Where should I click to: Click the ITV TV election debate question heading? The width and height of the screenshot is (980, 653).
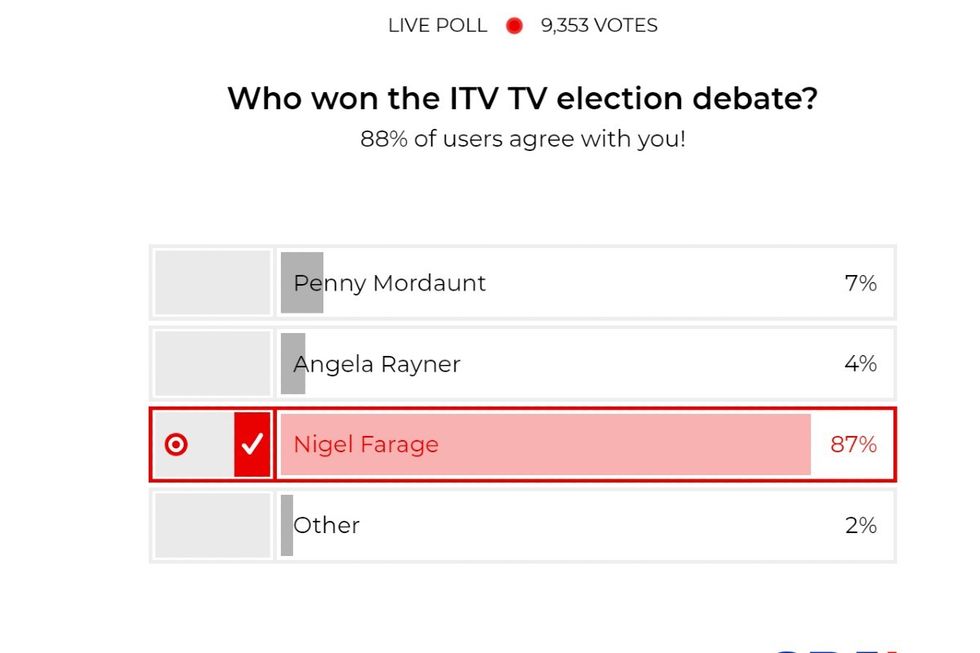tap(522, 99)
